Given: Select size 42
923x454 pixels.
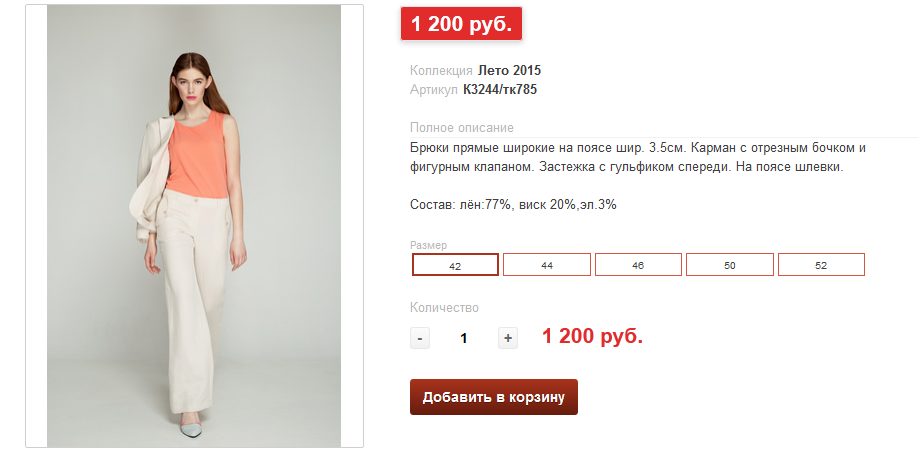Looking at the screenshot, I should (x=455, y=265).
